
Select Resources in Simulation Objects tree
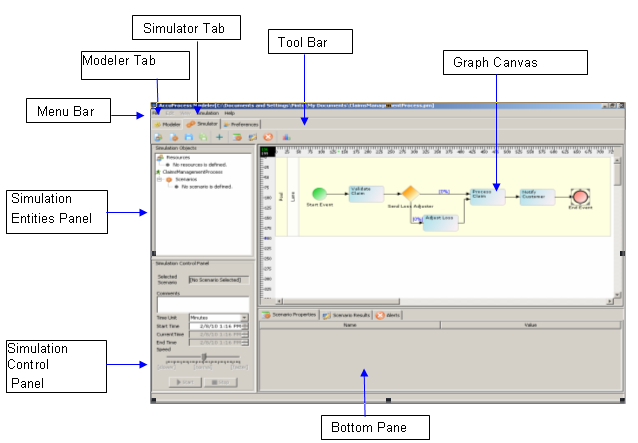tap(177, 157)
